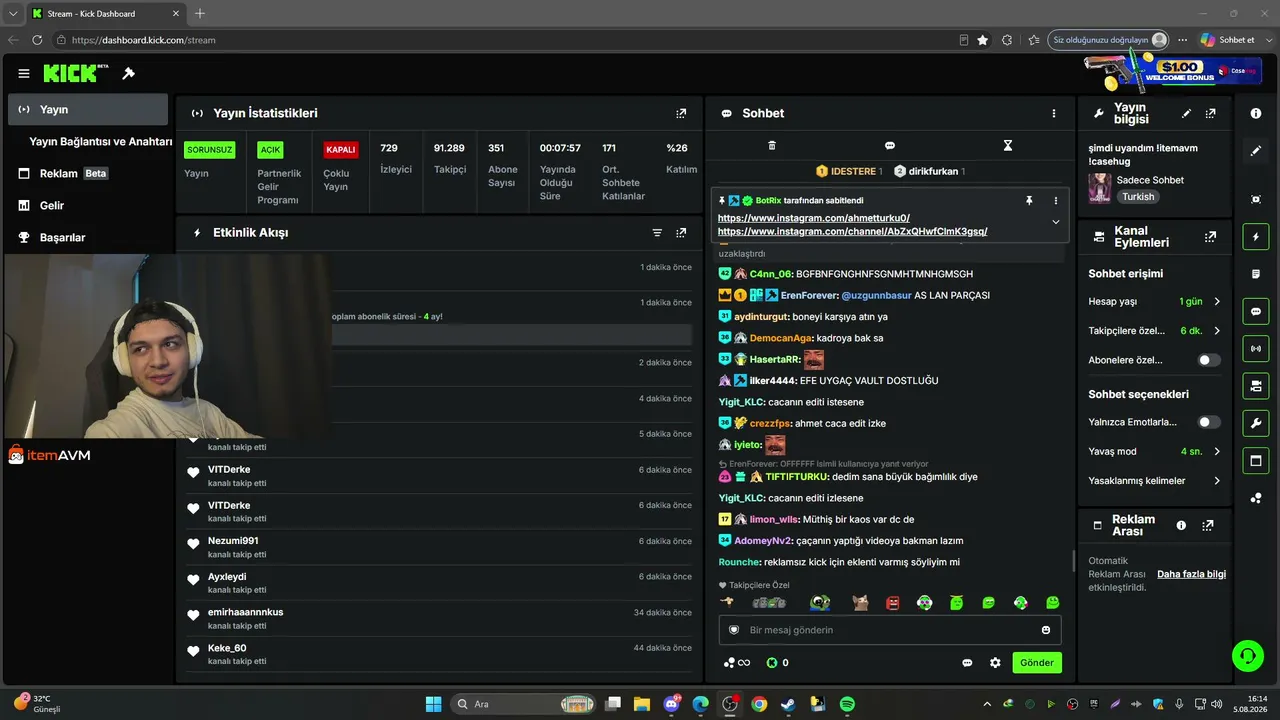
Task: Click the hourglass icon in chat toolbar
Action: click(x=1008, y=145)
